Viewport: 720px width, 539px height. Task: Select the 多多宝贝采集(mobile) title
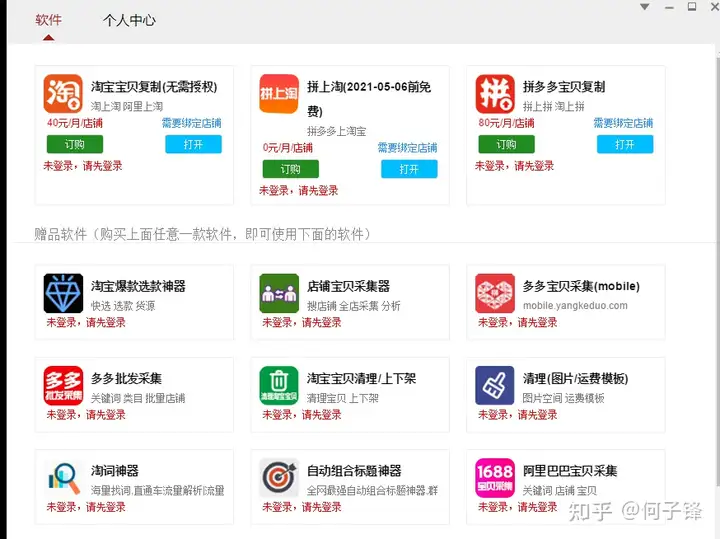point(581,286)
